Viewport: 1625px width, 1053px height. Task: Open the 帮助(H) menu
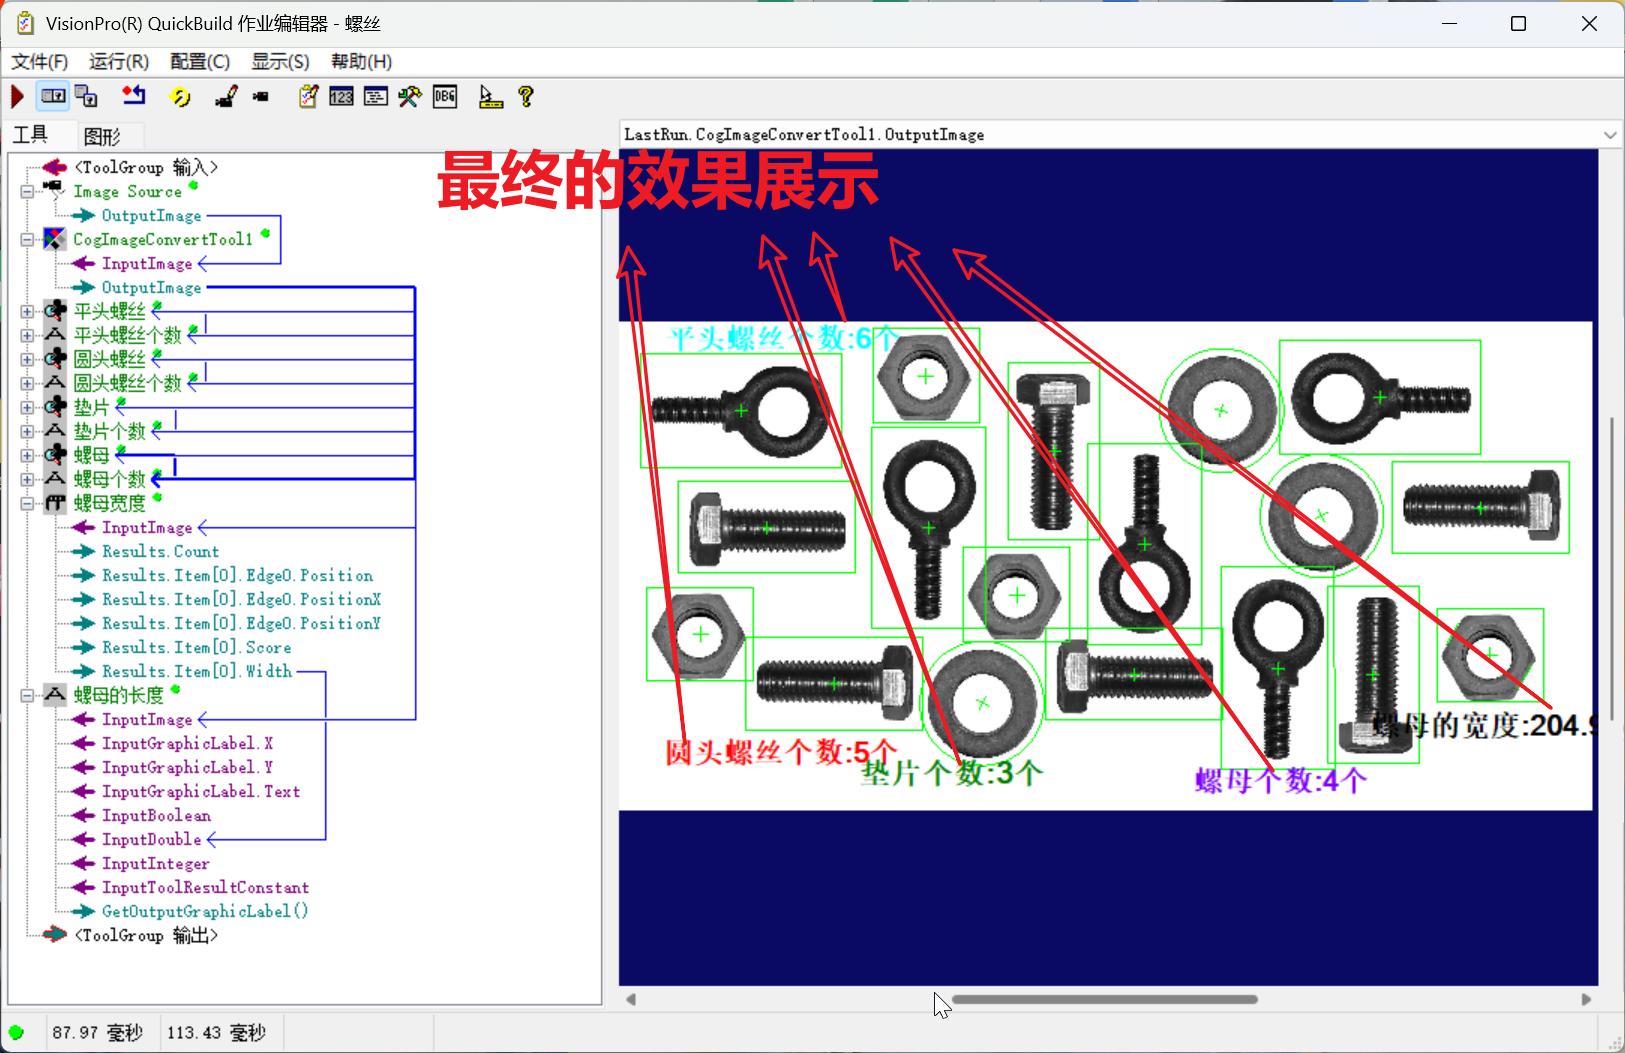pyautogui.click(x=361, y=62)
